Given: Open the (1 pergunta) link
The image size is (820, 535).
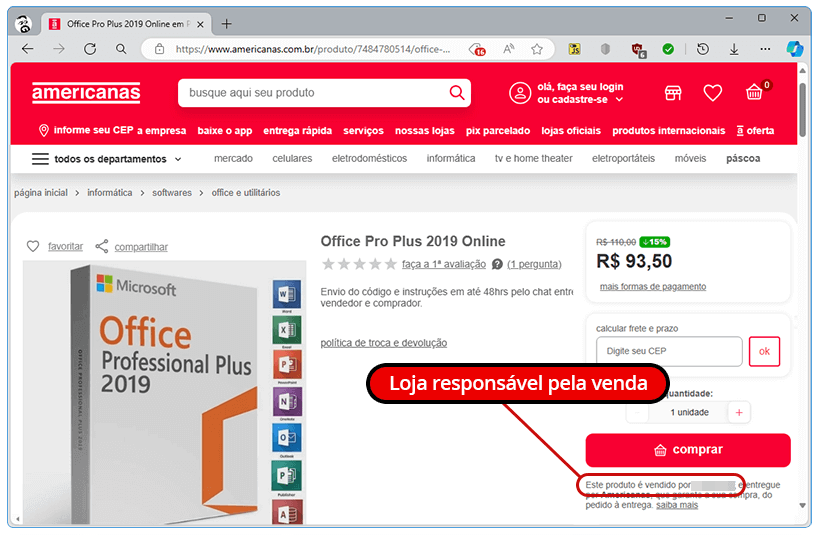Looking at the screenshot, I should tap(534, 264).
